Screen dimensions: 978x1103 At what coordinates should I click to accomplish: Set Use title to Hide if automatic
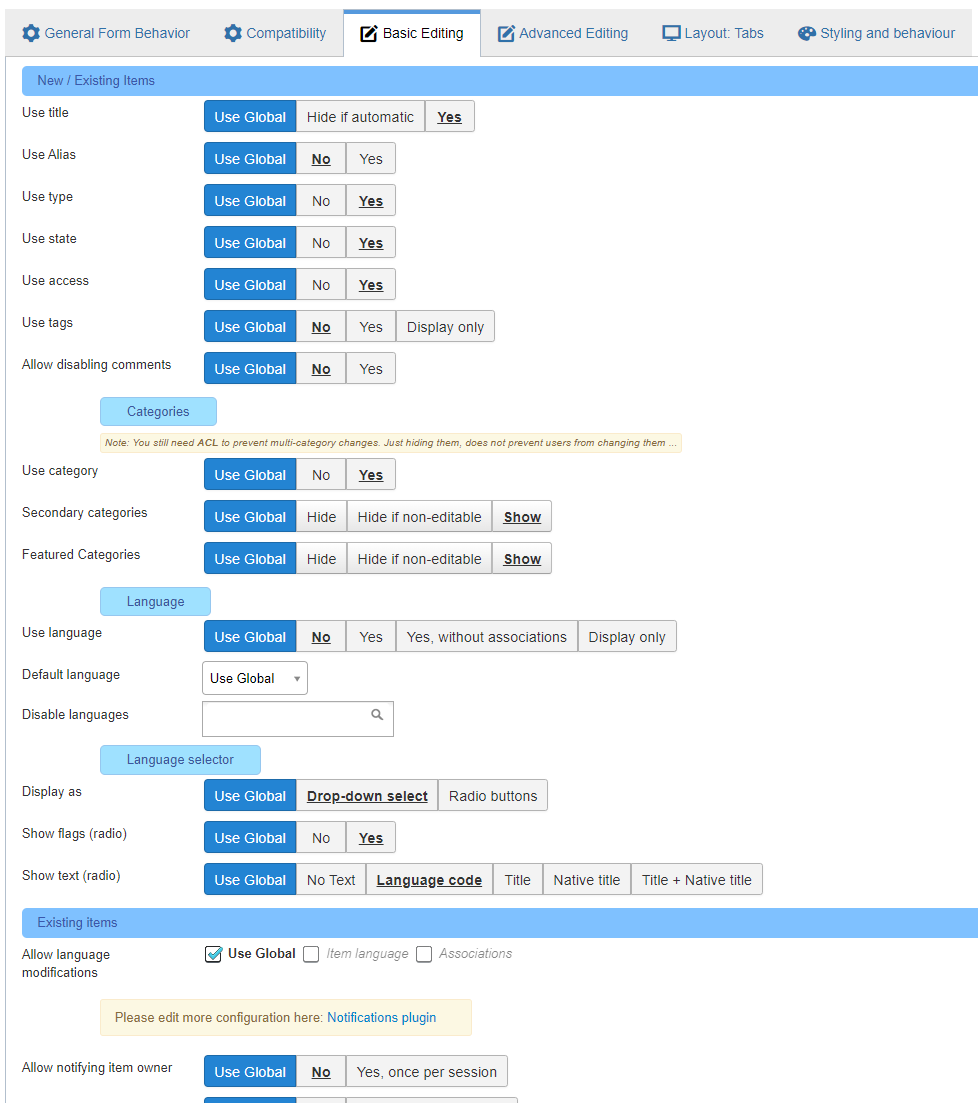tap(360, 117)
